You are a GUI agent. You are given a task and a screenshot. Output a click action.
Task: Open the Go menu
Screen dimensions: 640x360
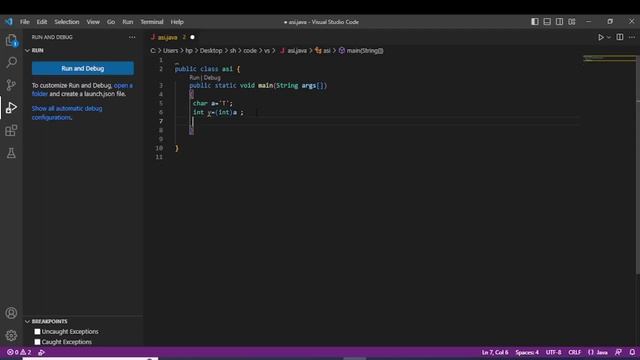tap(111, 22)
